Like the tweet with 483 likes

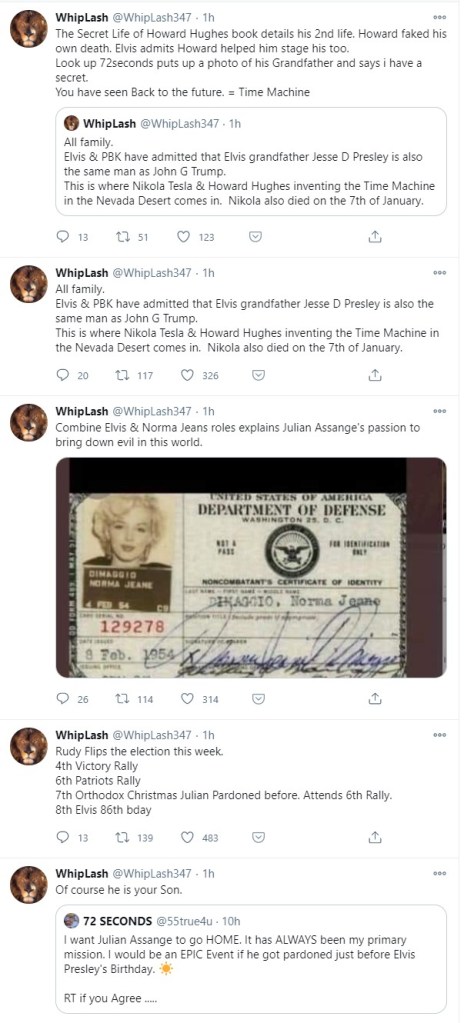coord(187,837)
